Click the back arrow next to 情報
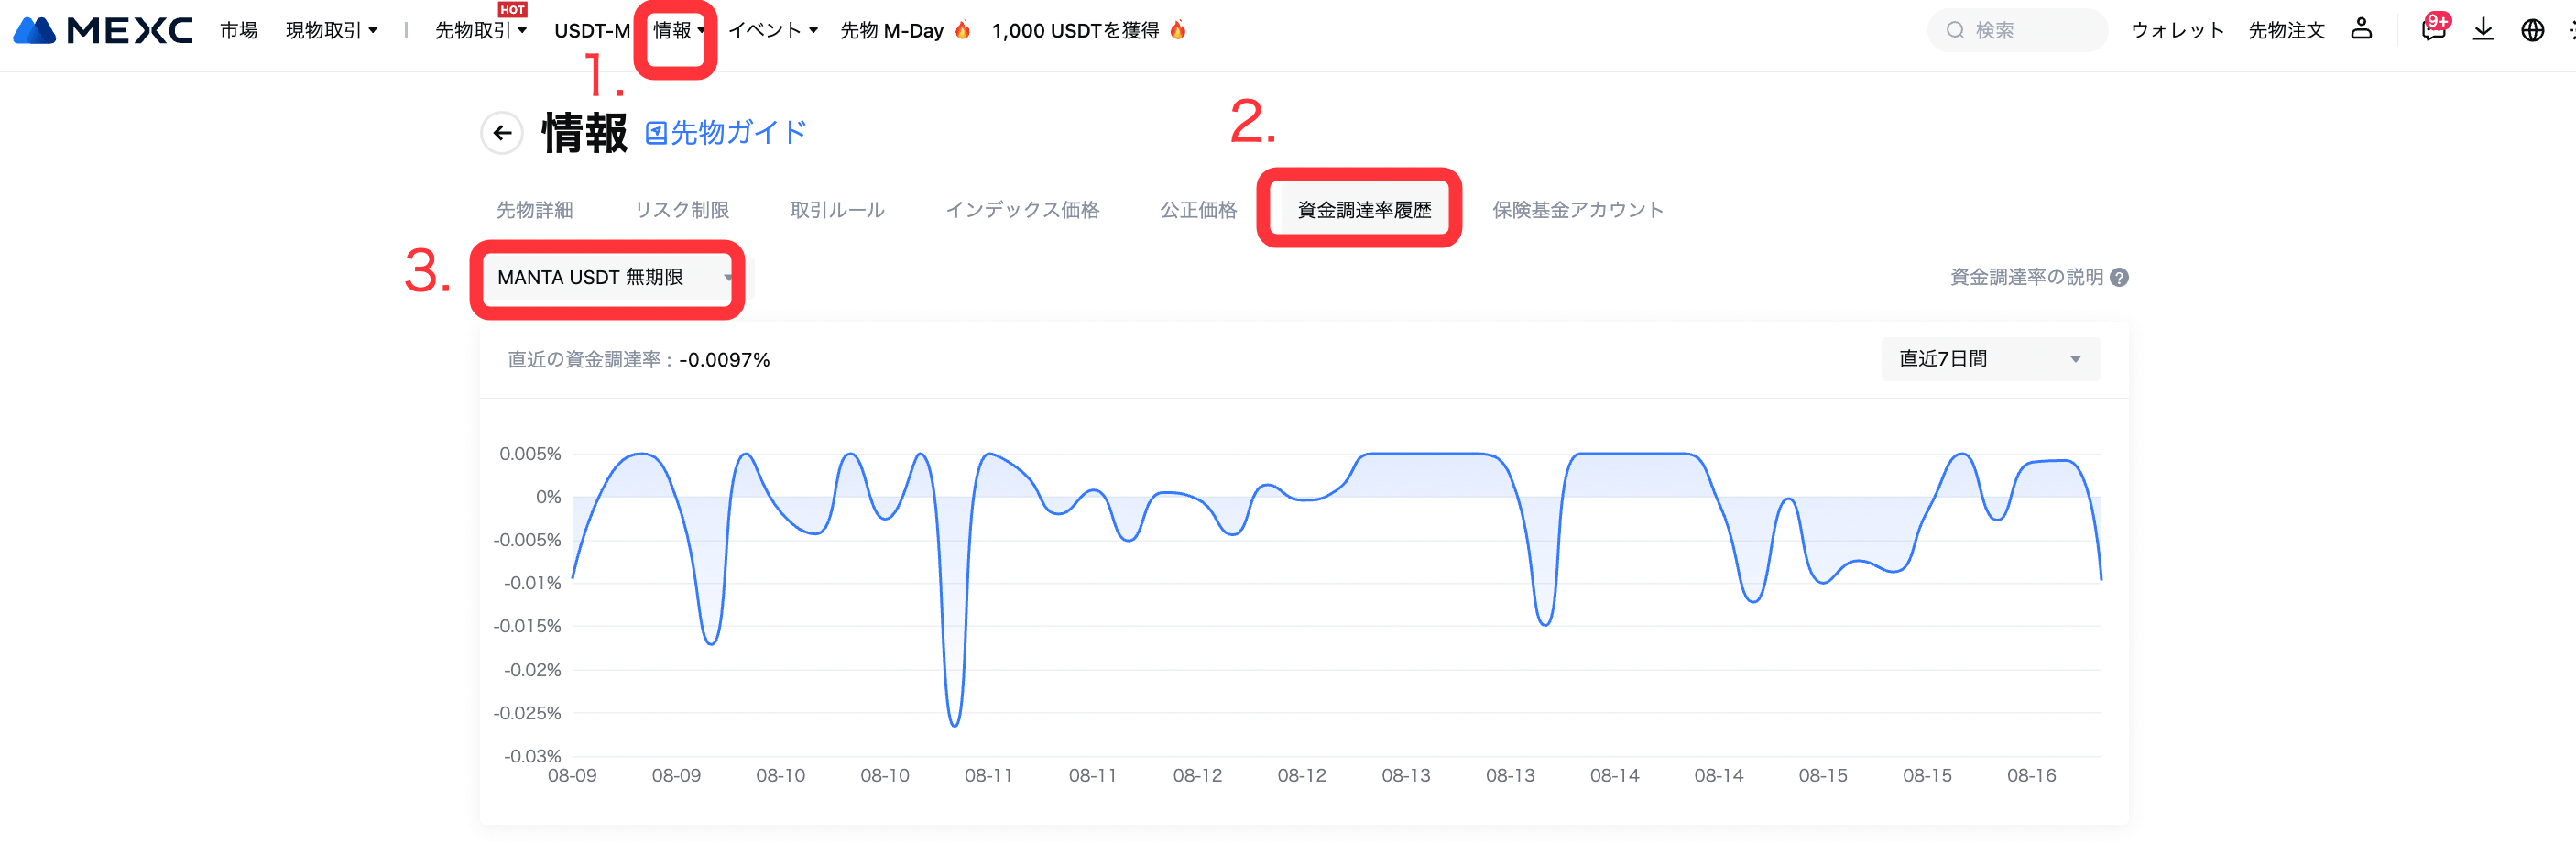Viewport: 2576px width, 844px height. 502,133
